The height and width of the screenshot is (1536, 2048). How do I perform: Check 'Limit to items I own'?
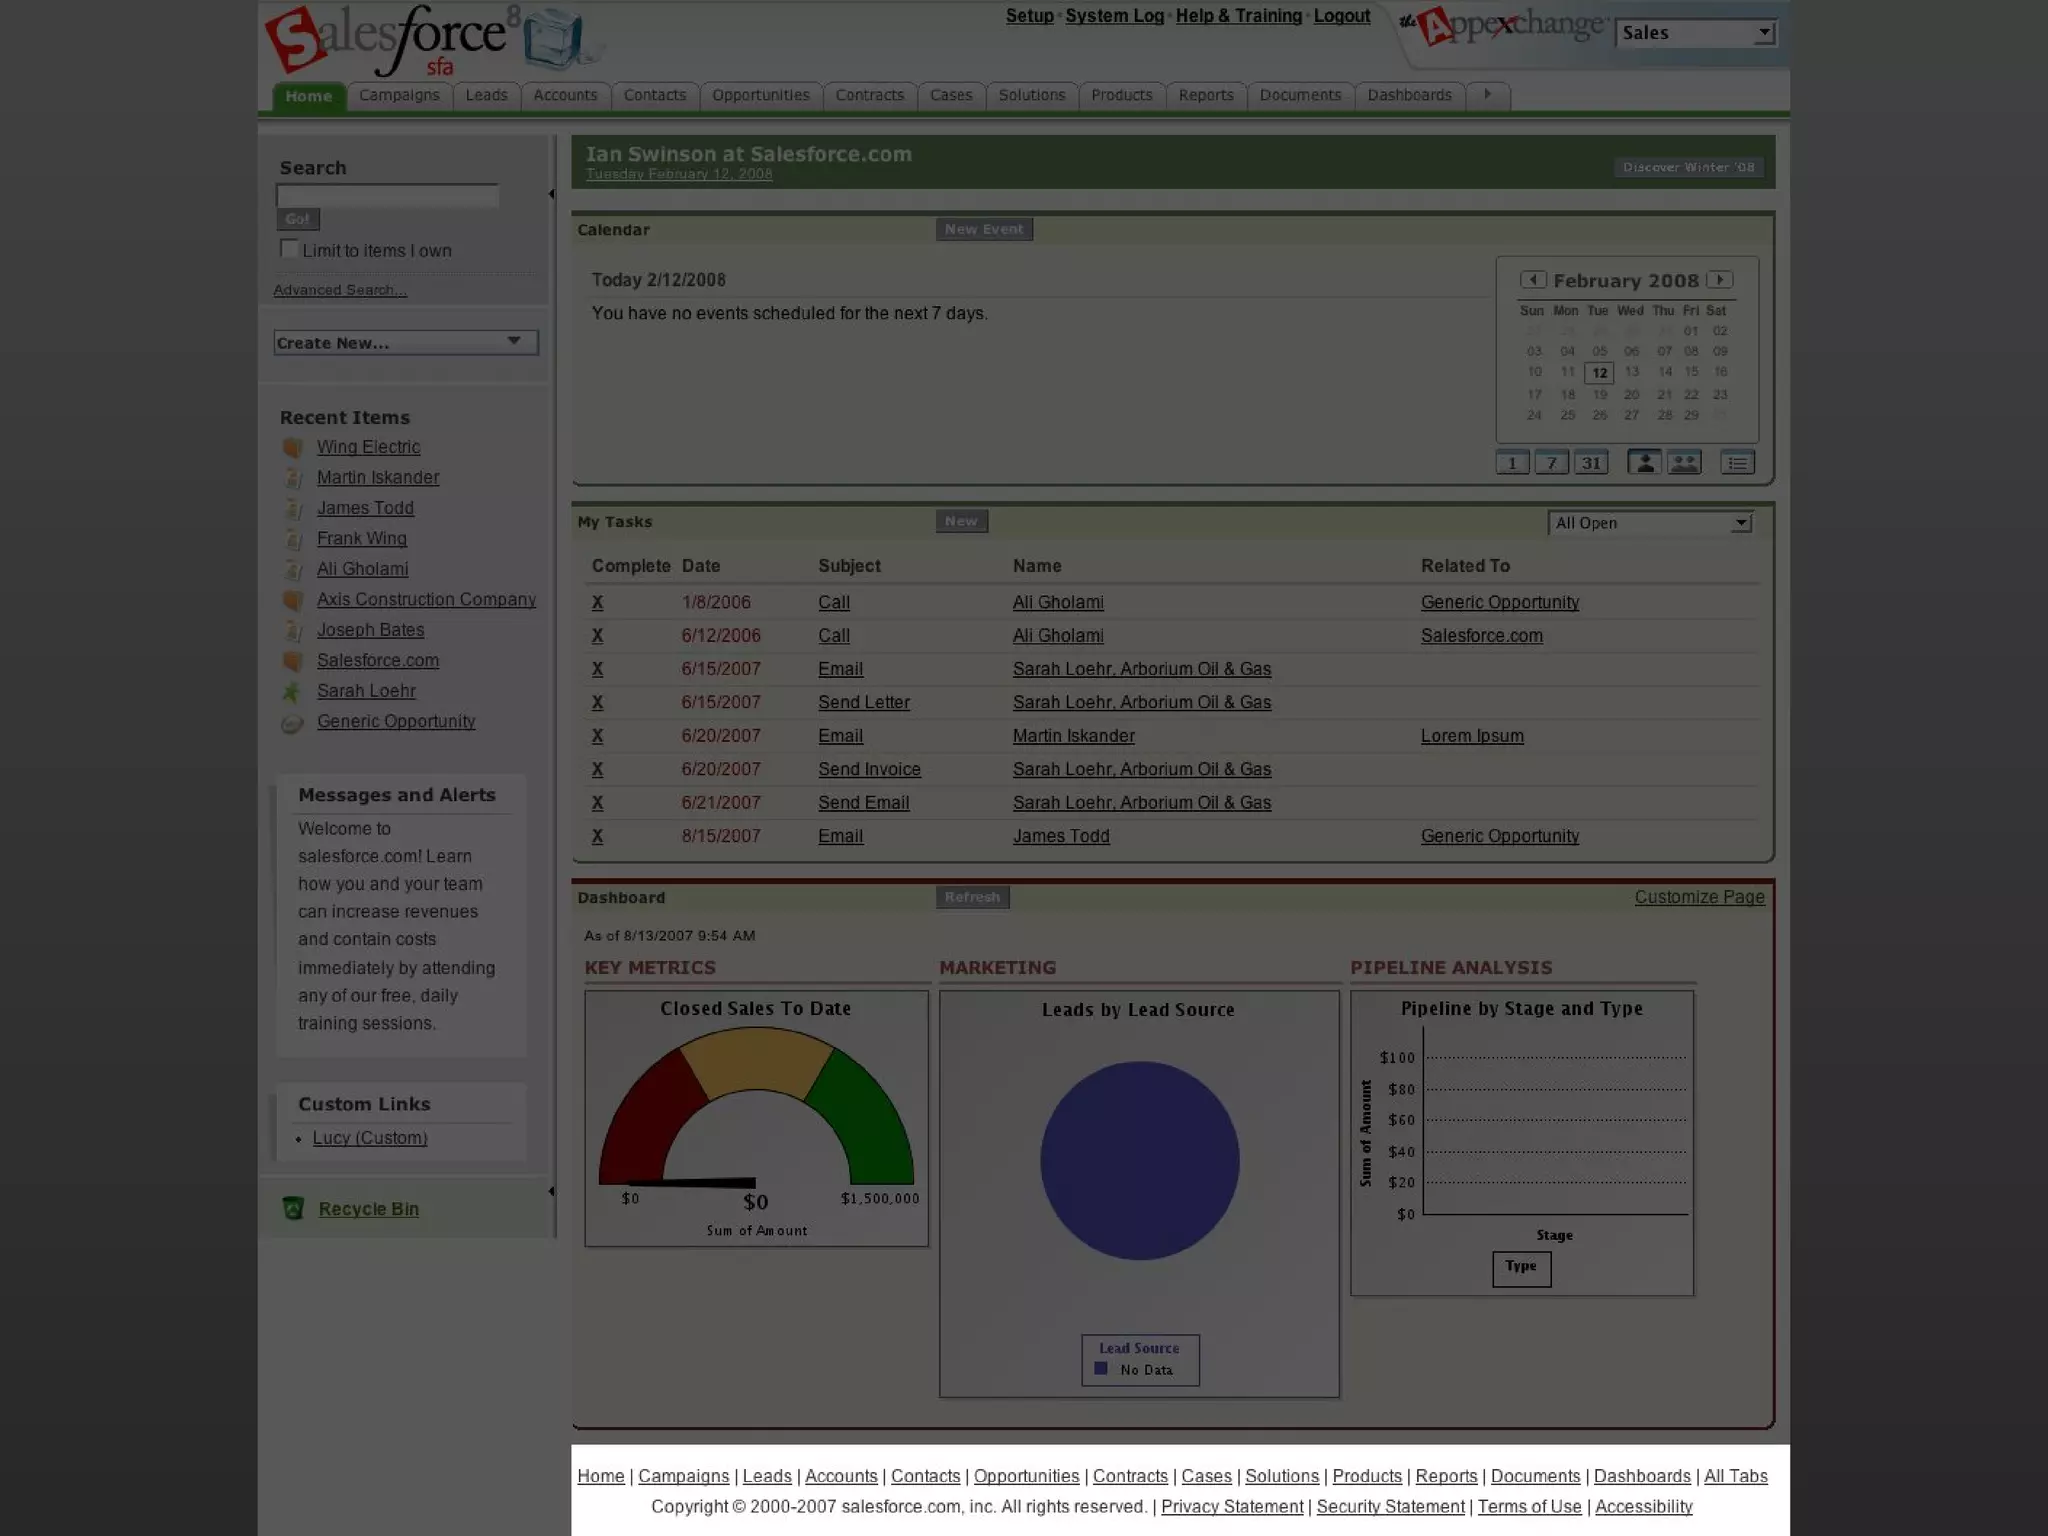[x=289, y=249]
